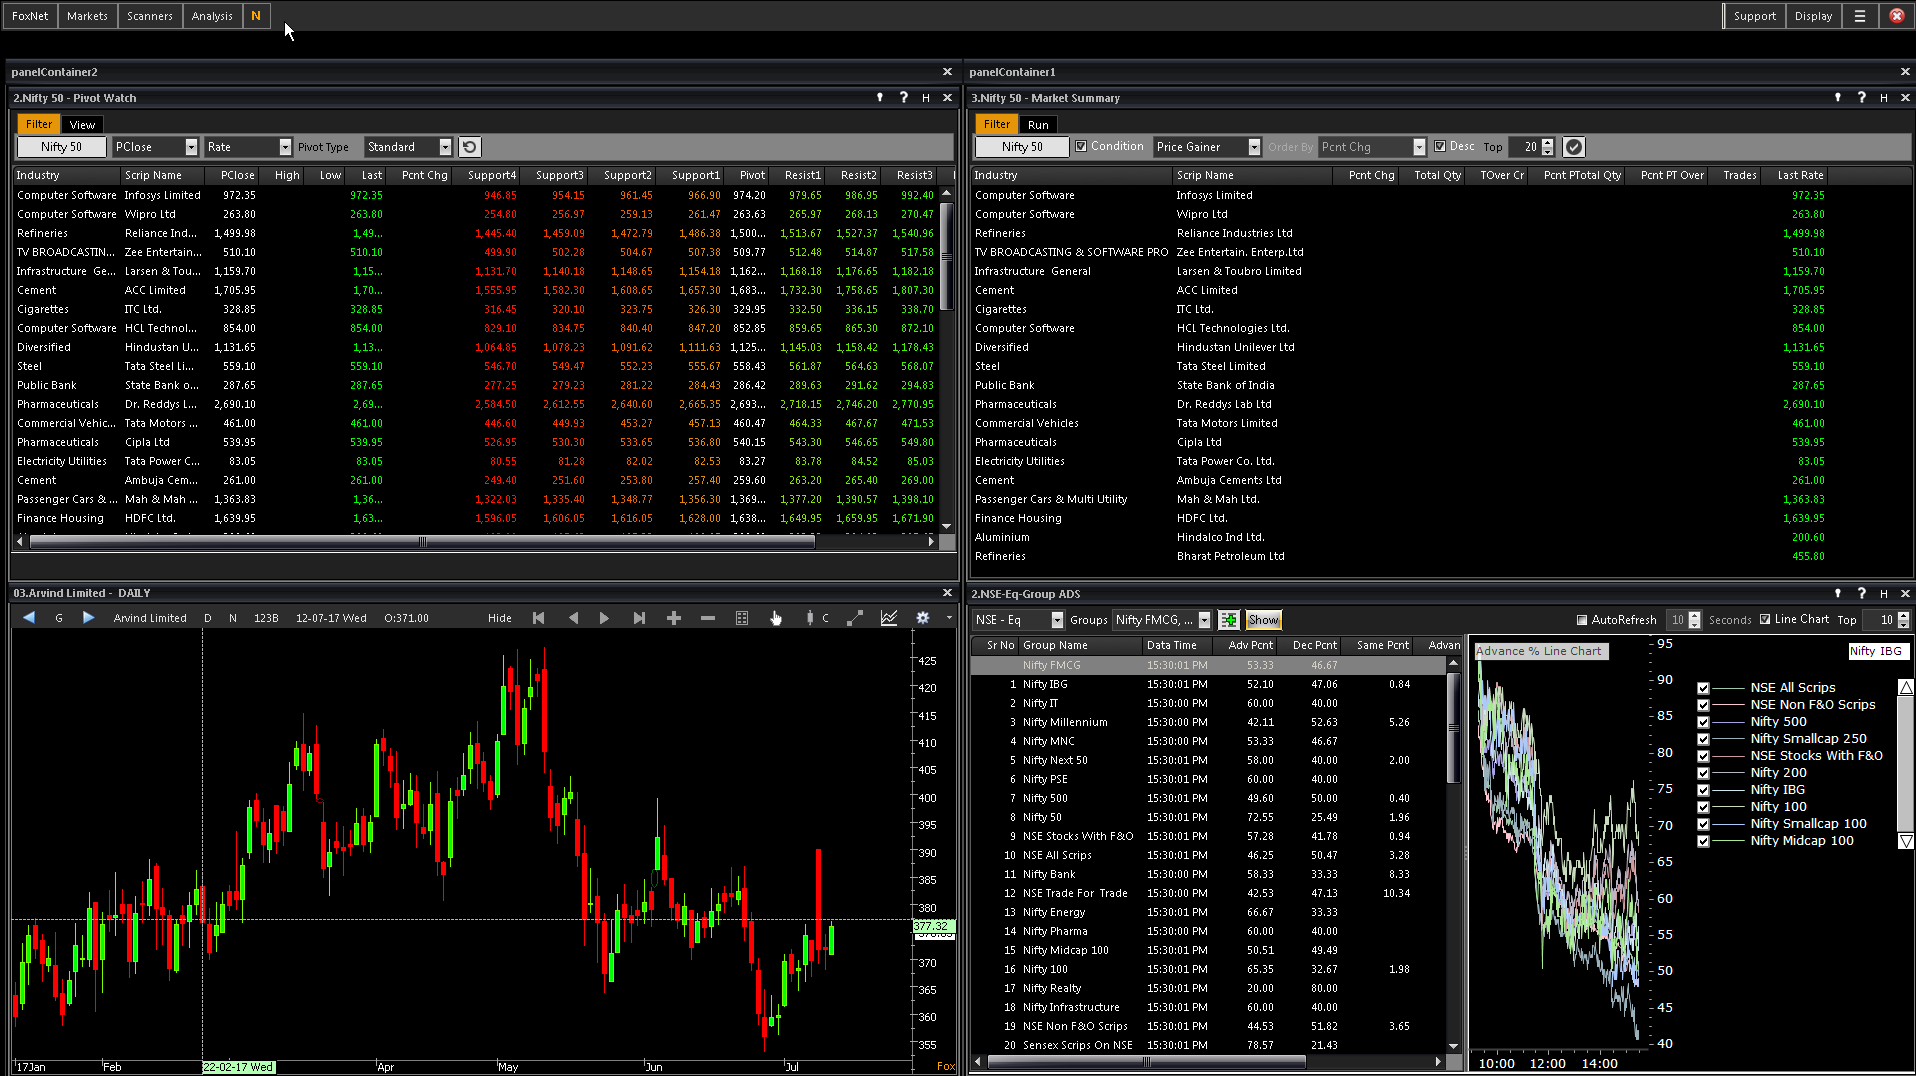Open the Scanners menu
Screen dimensions: 1916x1076
tap(150, 16)
